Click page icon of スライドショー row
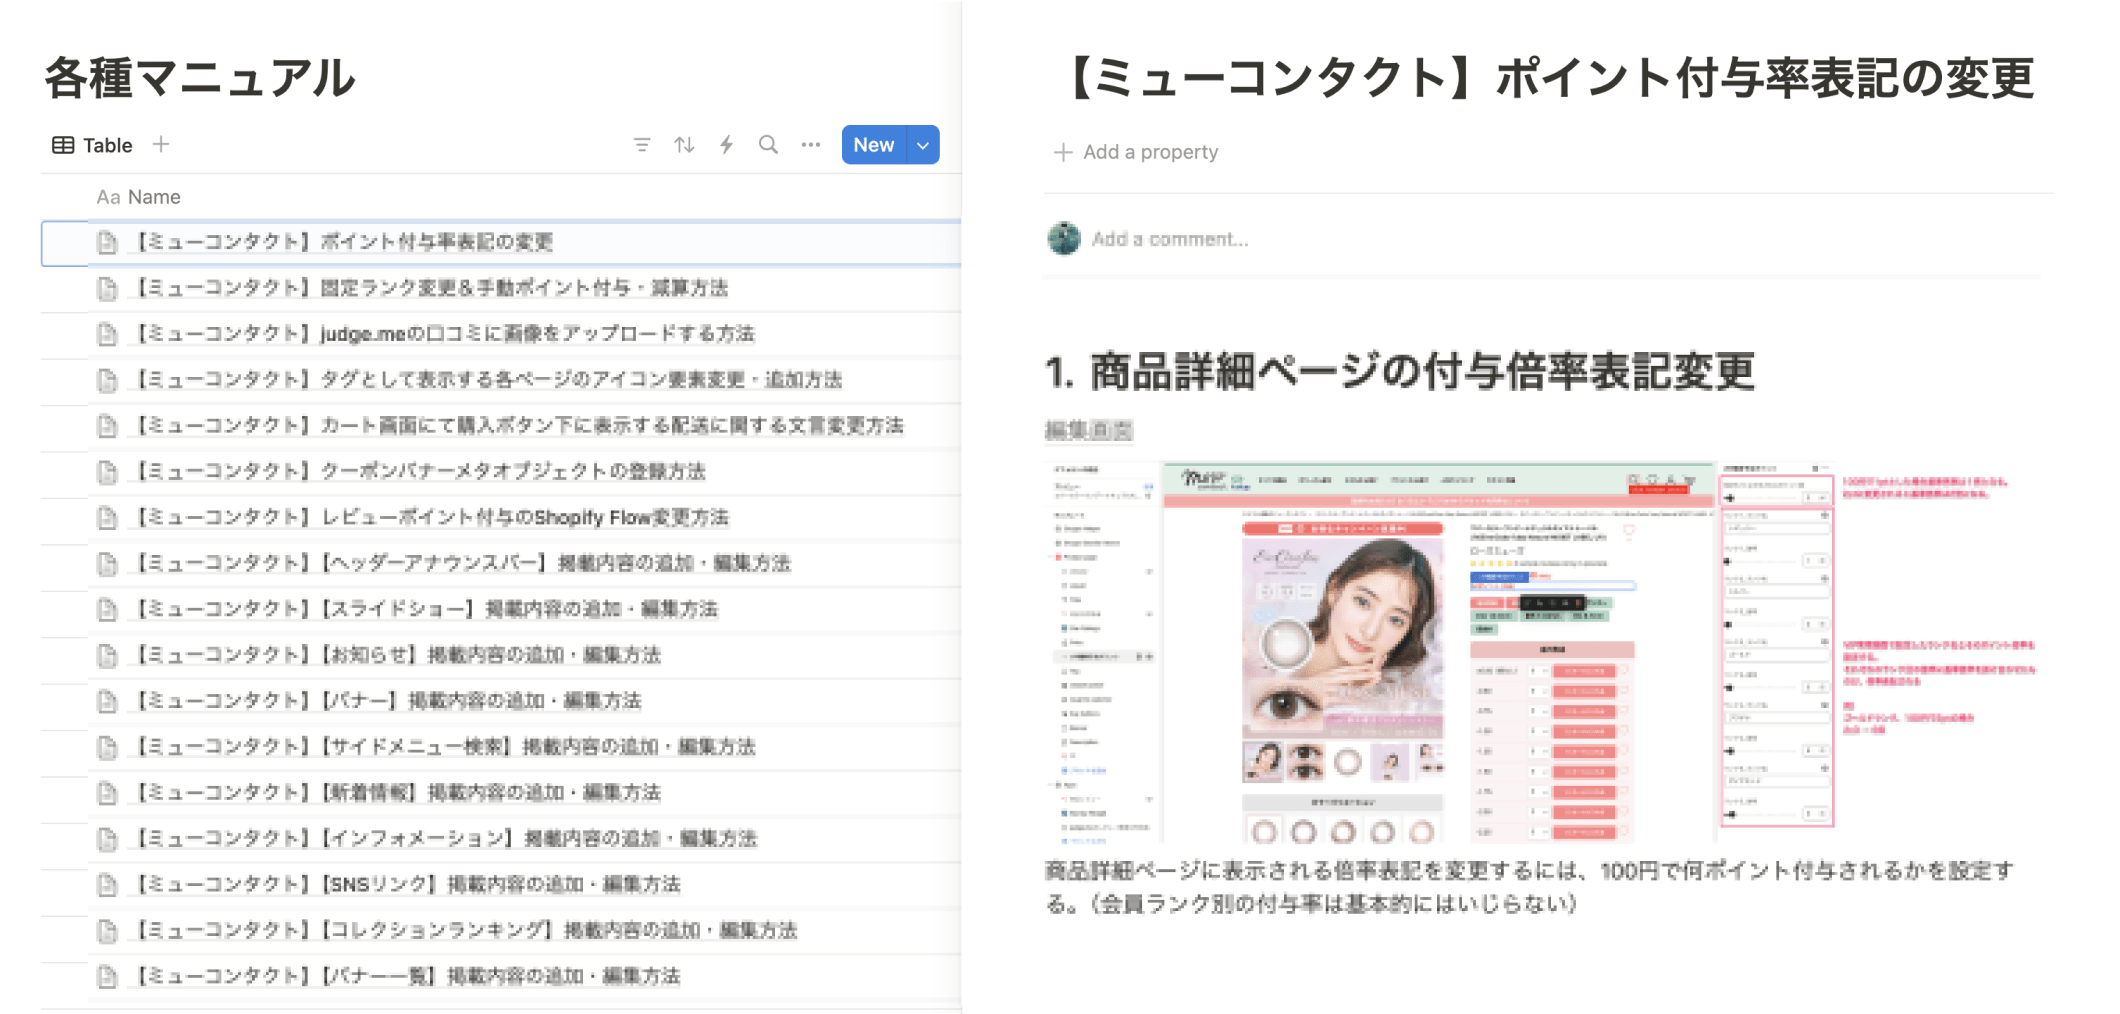This screenshot has height=1014, width=2120. (x=107, y=609)
